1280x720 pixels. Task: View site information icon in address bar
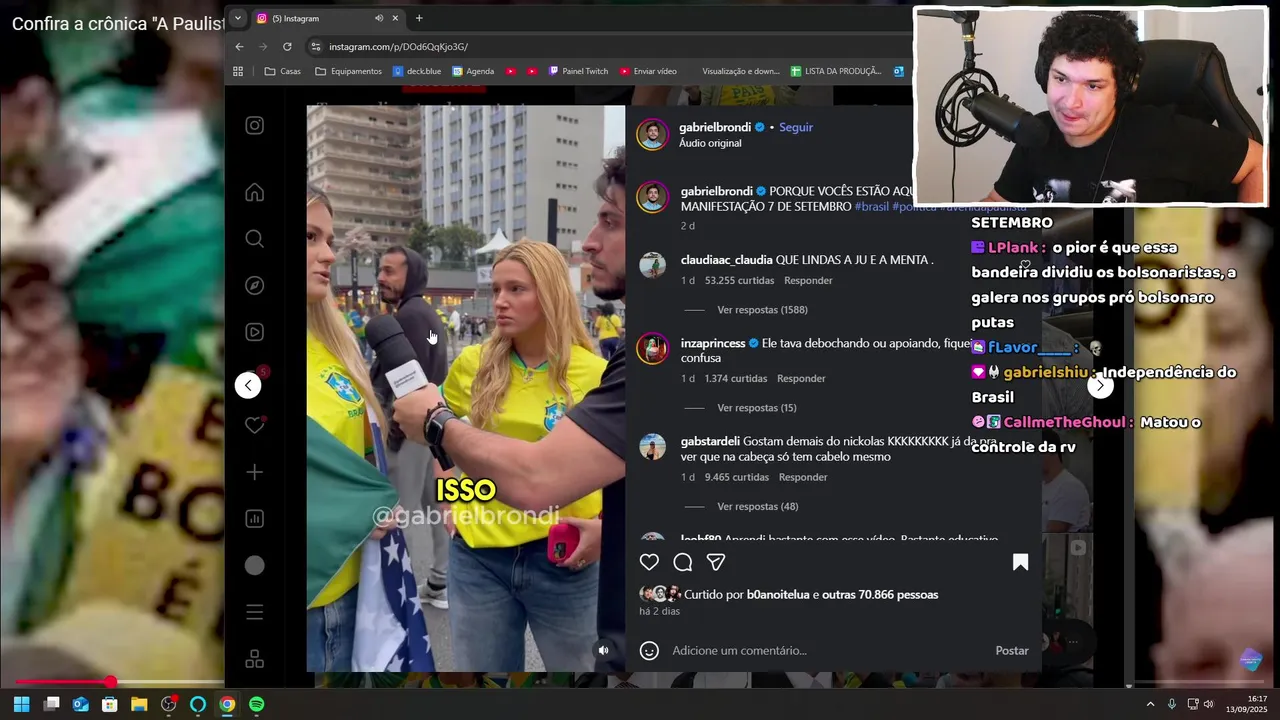(316, 46)
